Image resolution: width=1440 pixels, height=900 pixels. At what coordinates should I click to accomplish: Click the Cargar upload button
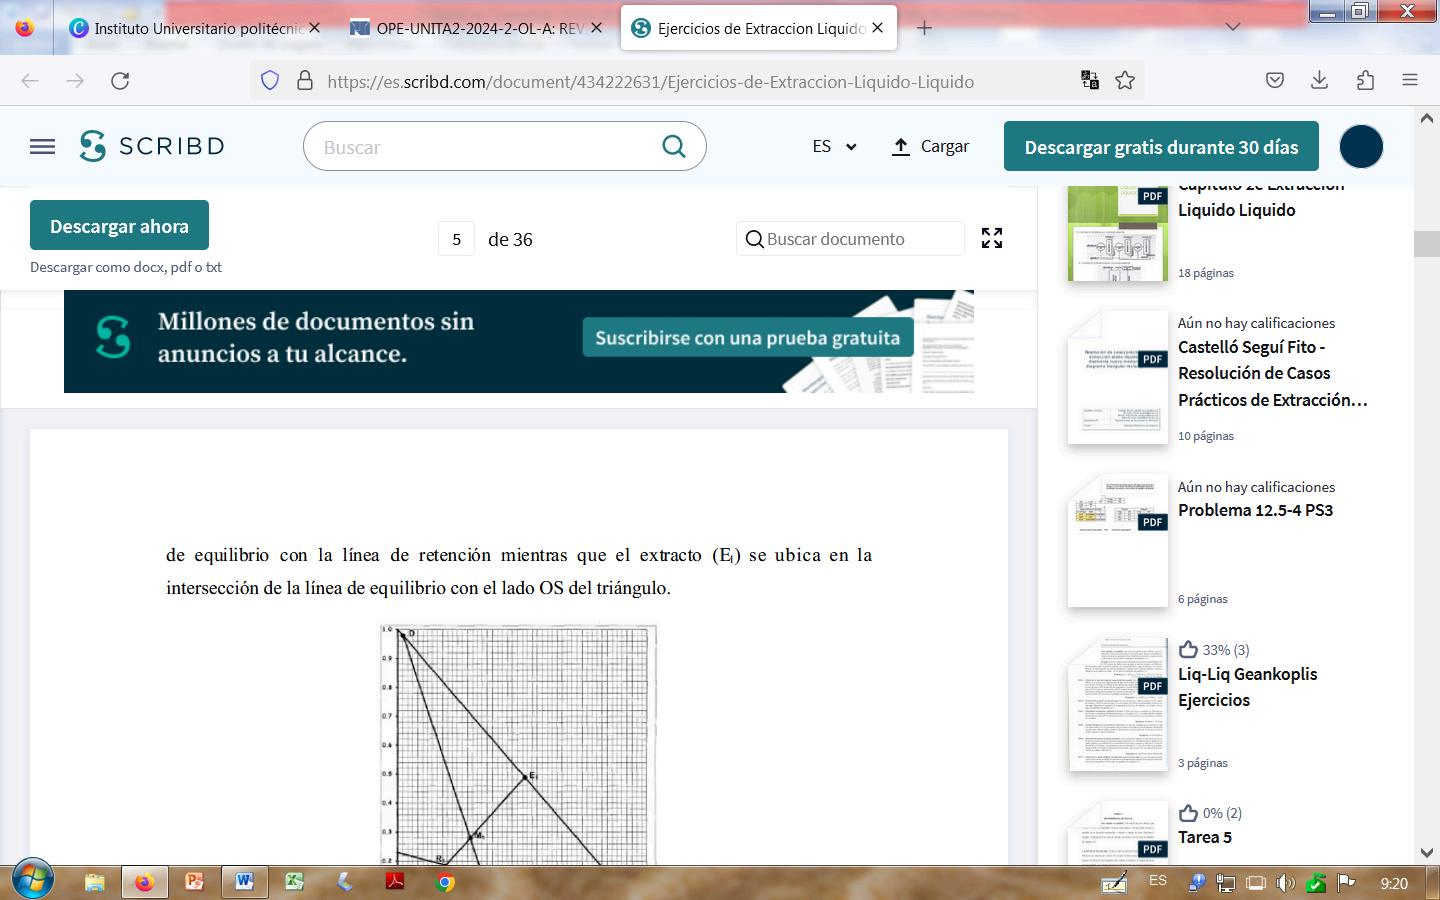pyautogui.click(x=930, y=147)
